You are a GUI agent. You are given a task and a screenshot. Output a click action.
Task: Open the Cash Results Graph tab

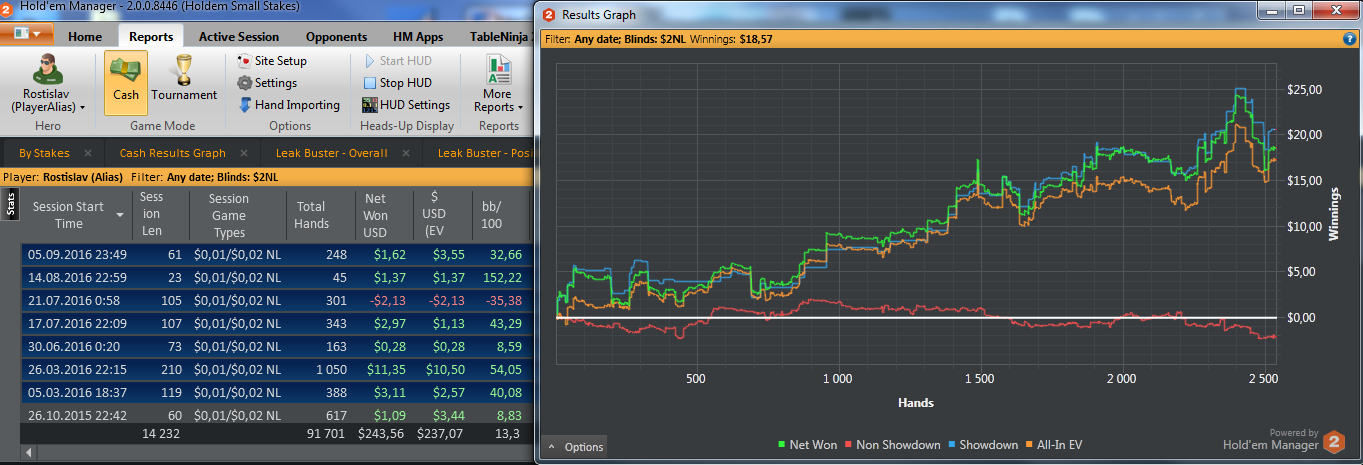click(172, 153)
